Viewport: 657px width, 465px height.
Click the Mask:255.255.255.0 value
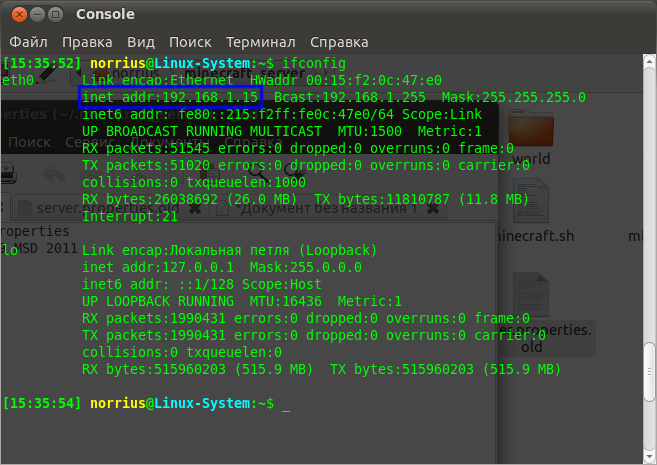514,97
